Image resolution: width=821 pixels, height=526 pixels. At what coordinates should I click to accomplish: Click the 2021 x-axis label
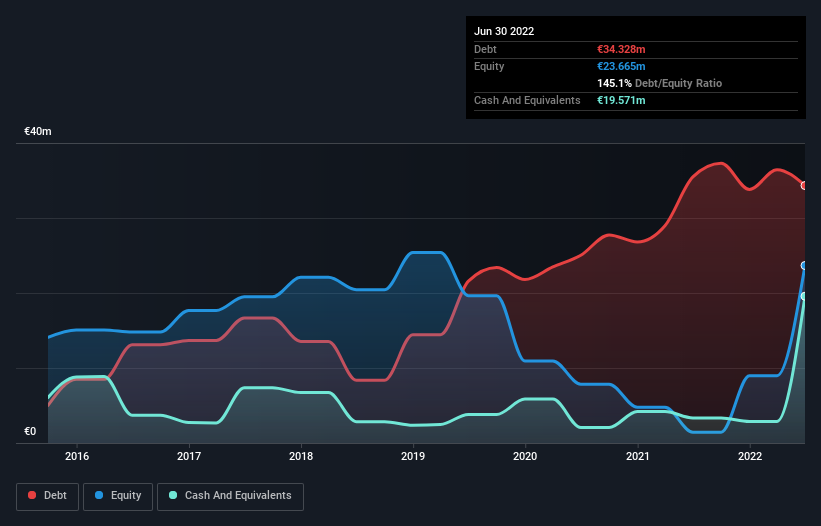(x=638, y=456)
